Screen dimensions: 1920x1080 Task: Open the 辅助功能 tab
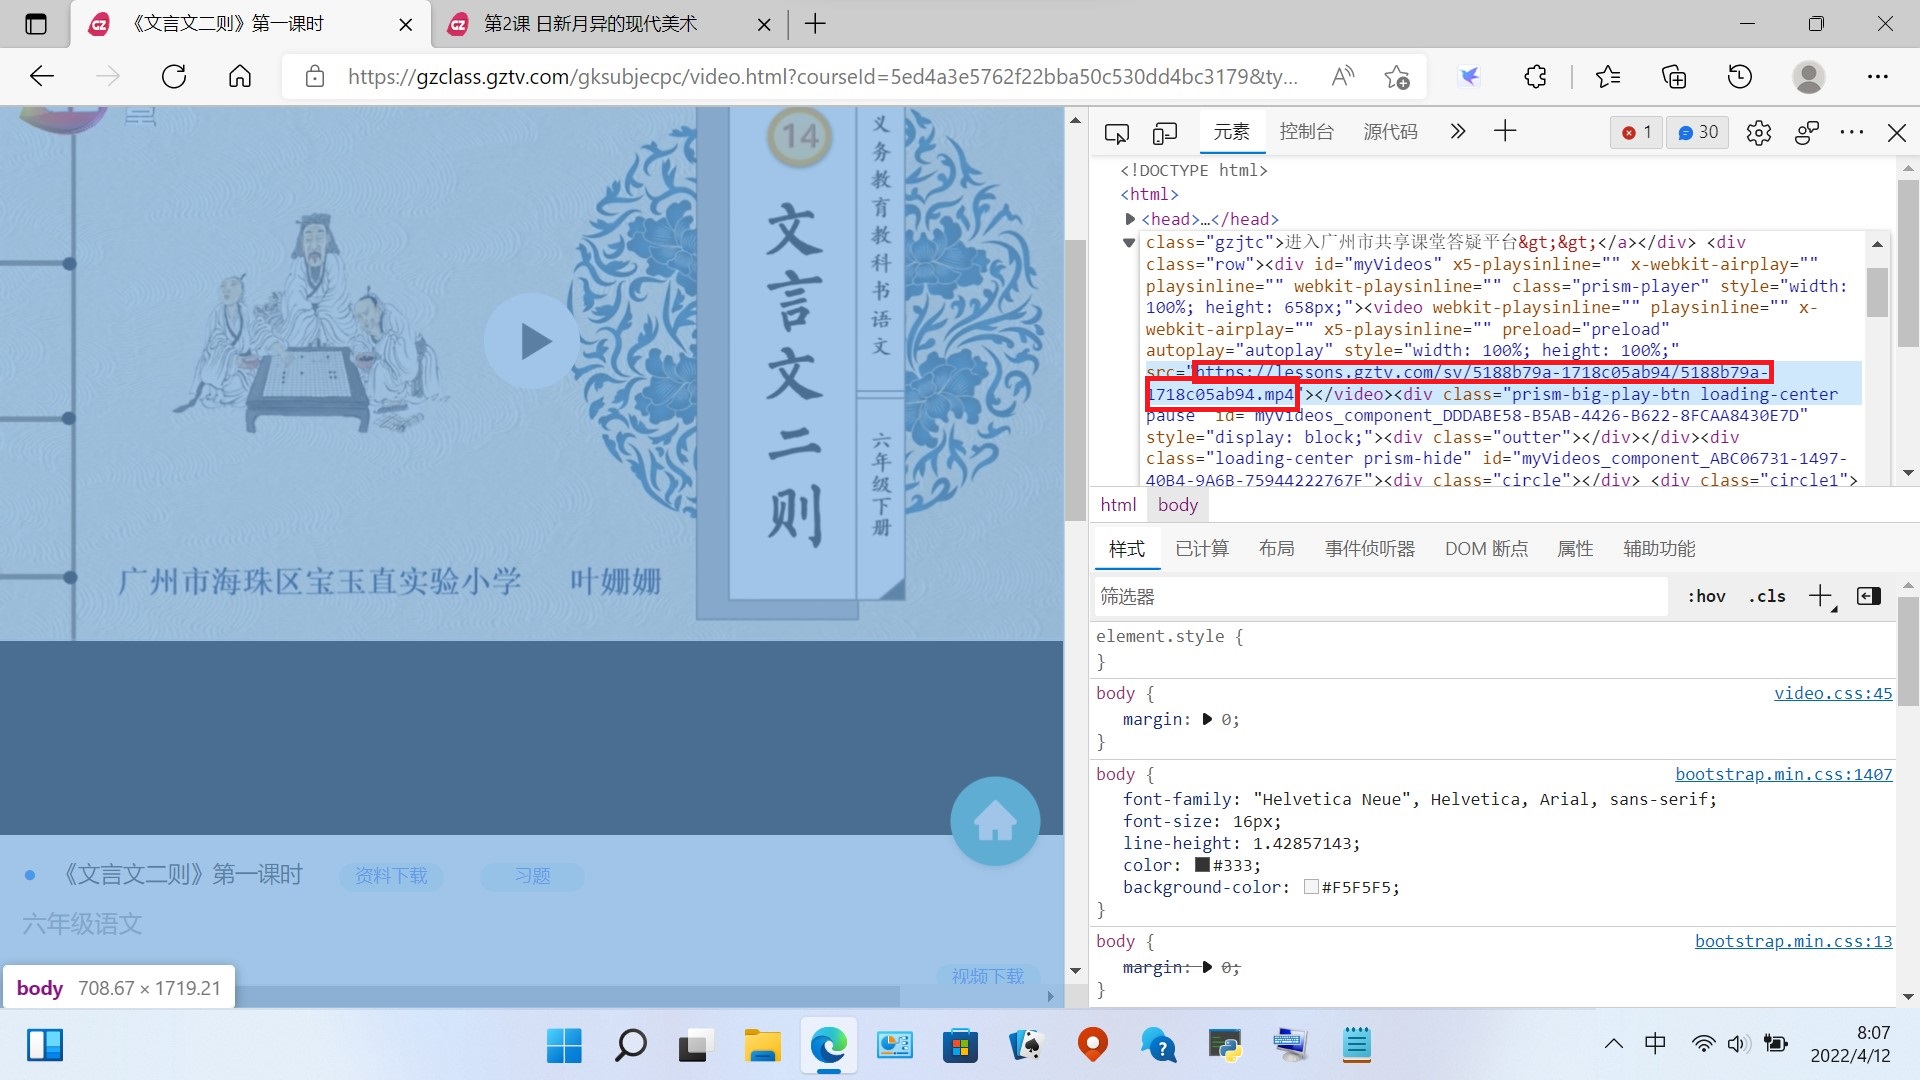1659,549
